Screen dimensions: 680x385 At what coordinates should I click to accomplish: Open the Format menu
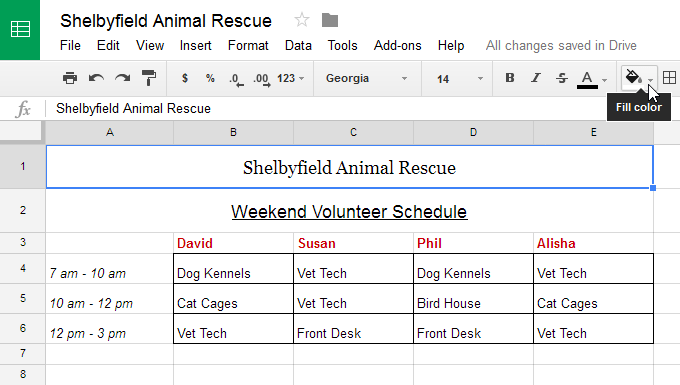point(248,46)
